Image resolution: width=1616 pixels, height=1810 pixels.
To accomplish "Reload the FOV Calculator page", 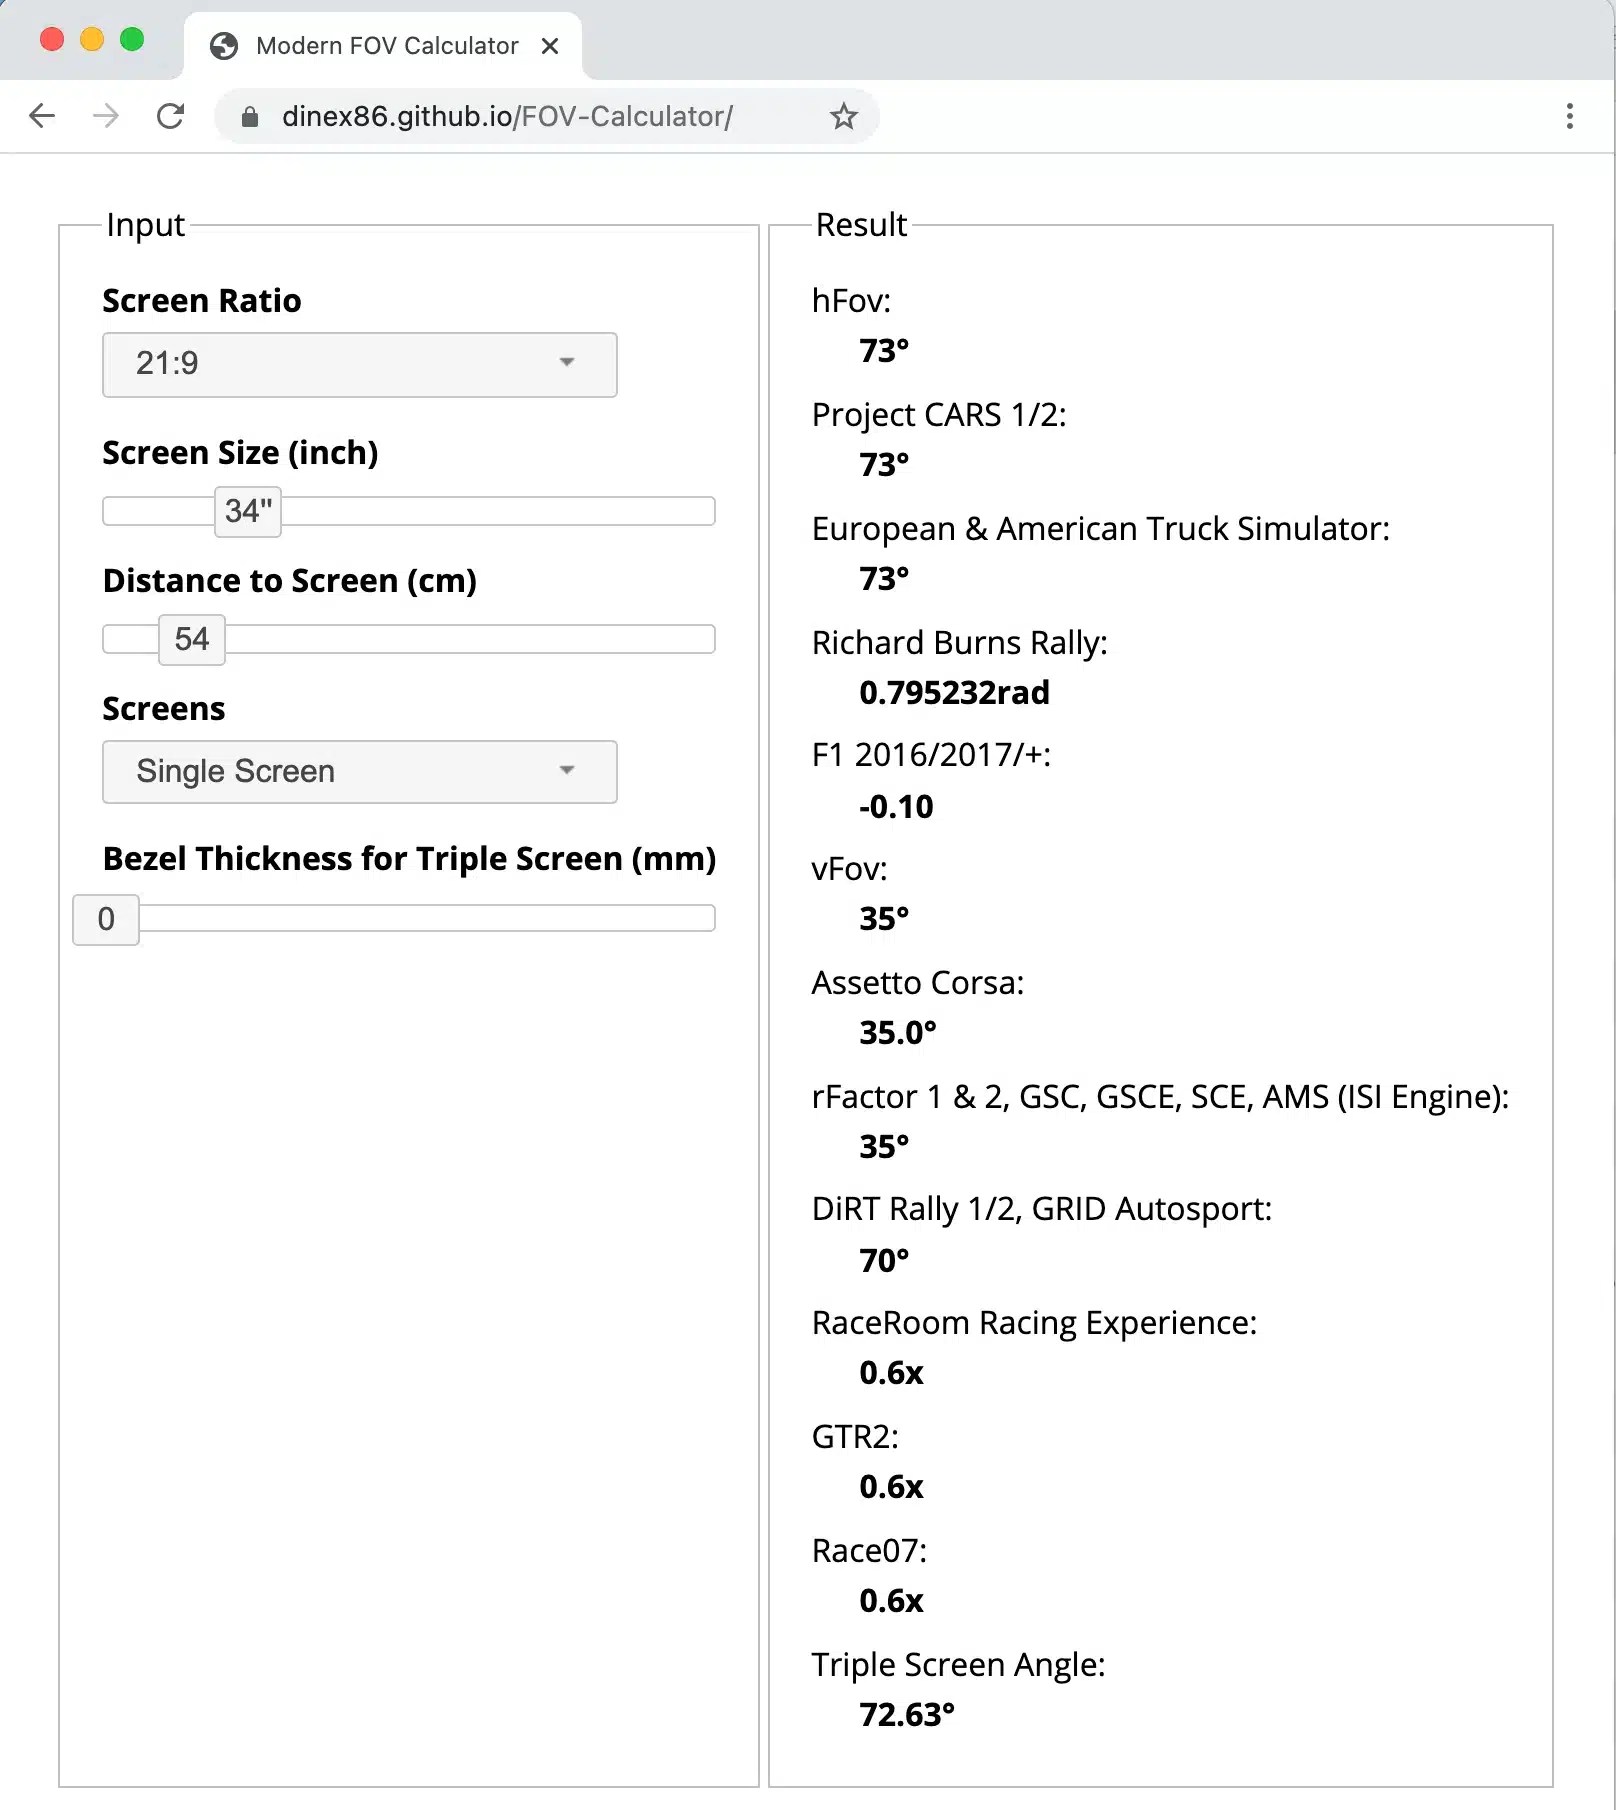I will pyautogui.click(x=171, y=116).
